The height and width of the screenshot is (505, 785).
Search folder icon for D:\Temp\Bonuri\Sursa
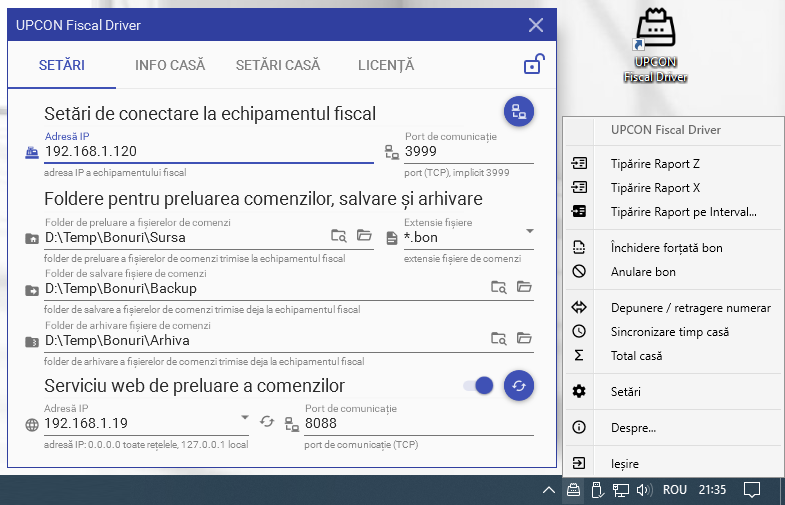click(x=339, y=235)
